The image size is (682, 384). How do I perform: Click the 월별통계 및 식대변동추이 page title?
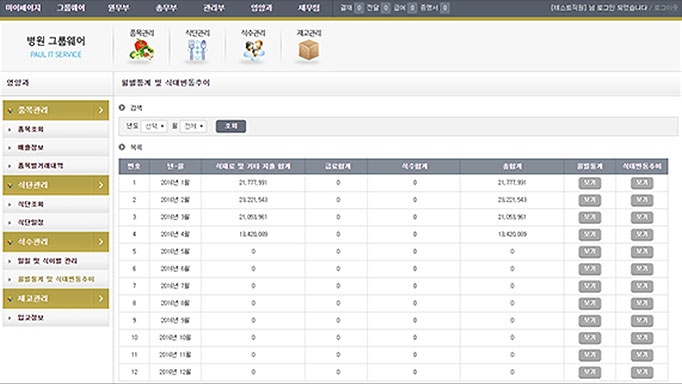165,83
